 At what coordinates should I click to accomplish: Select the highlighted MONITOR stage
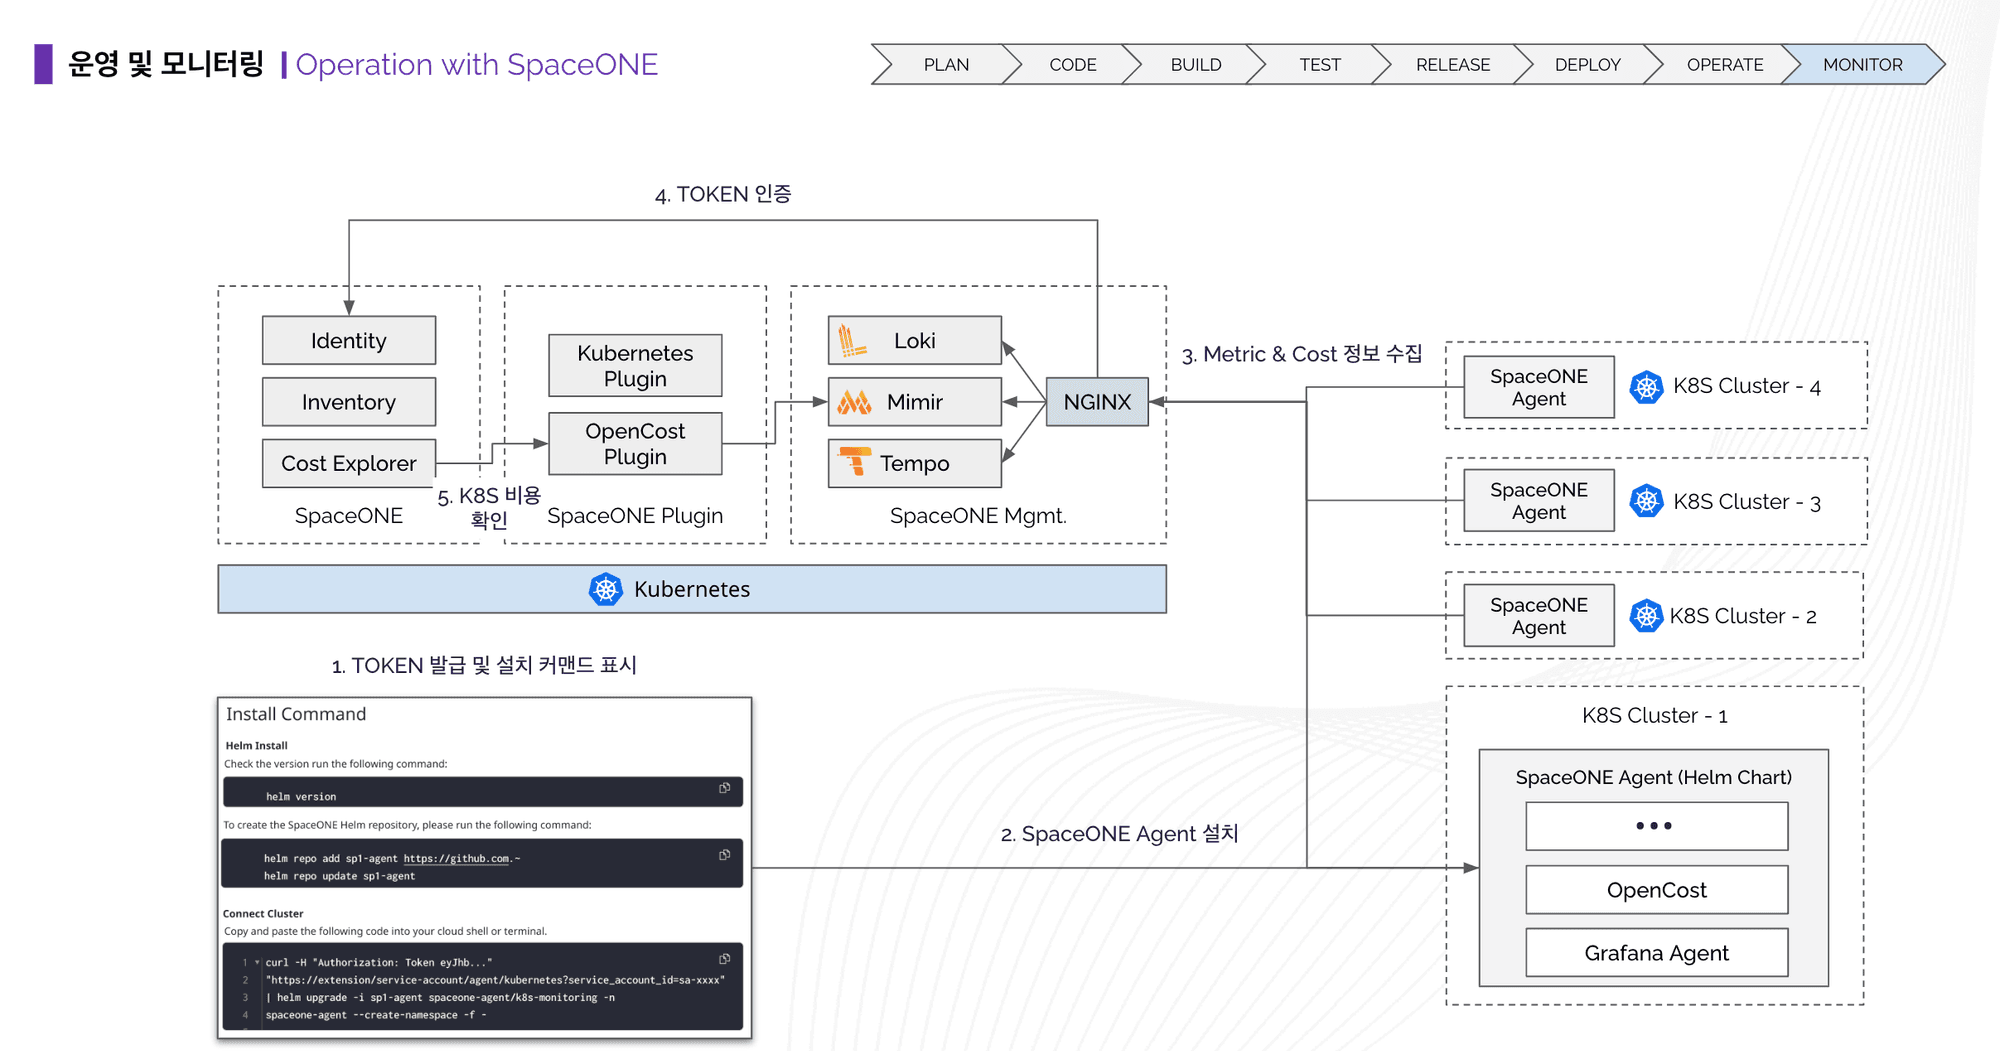coord(1862,64)
